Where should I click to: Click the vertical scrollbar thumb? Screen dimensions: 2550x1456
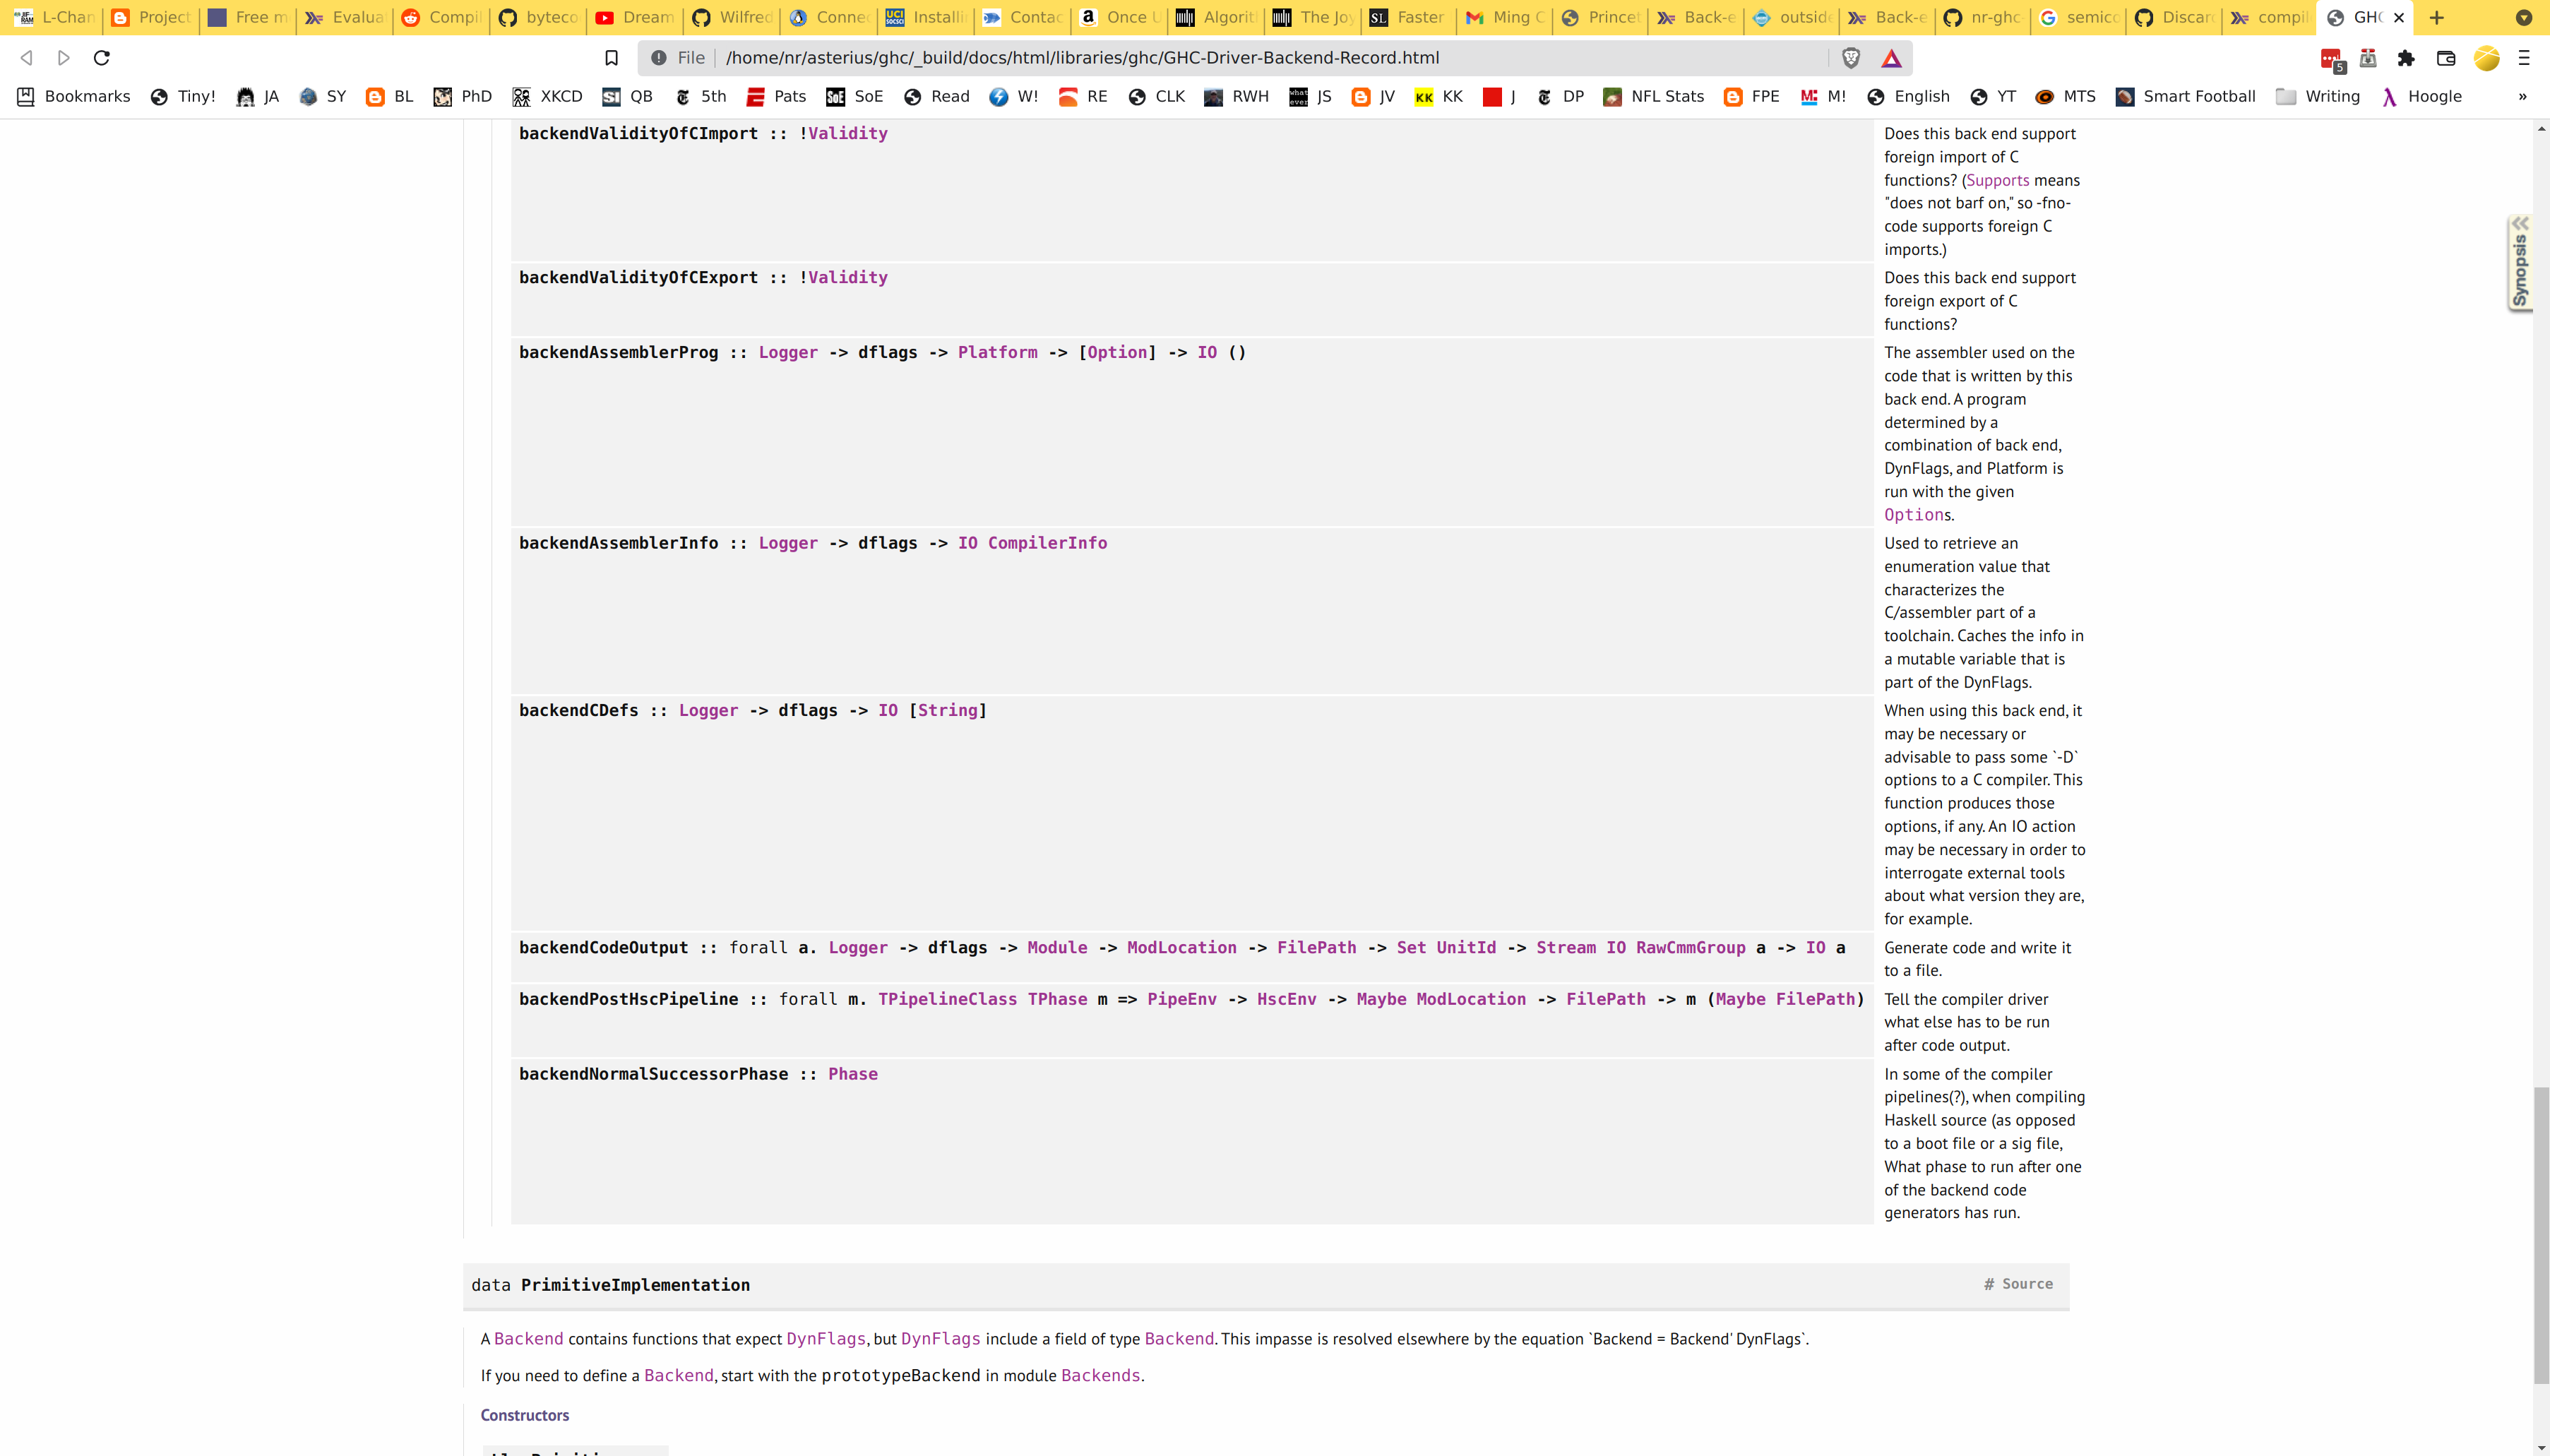(2541, 1235)
